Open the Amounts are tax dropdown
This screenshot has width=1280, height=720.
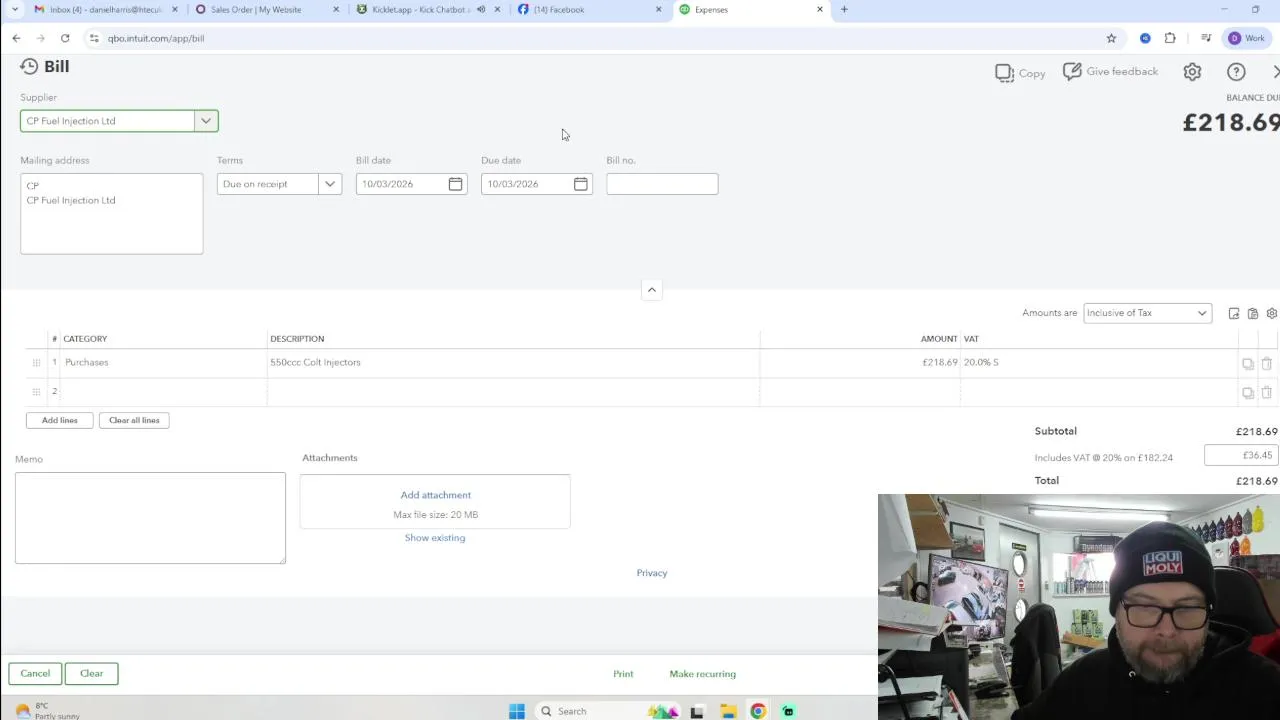tap(1147, 313)
